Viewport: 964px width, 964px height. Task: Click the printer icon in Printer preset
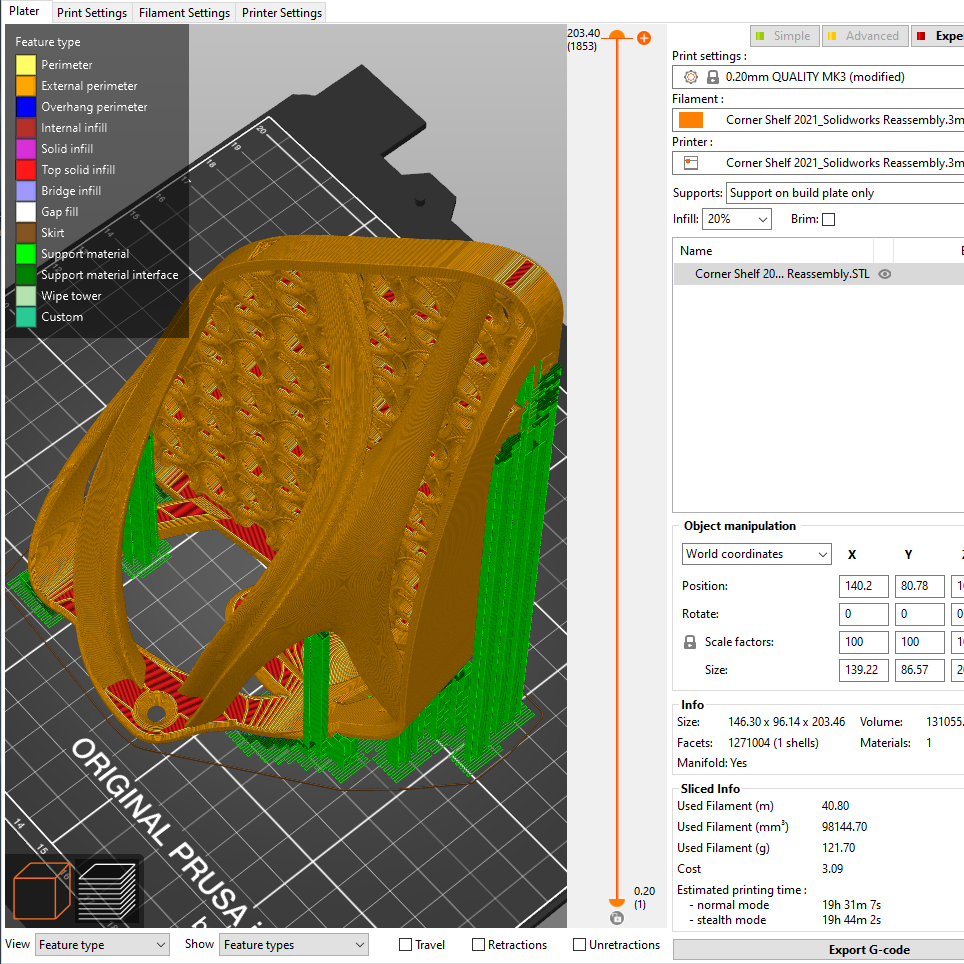coord(690,162)
